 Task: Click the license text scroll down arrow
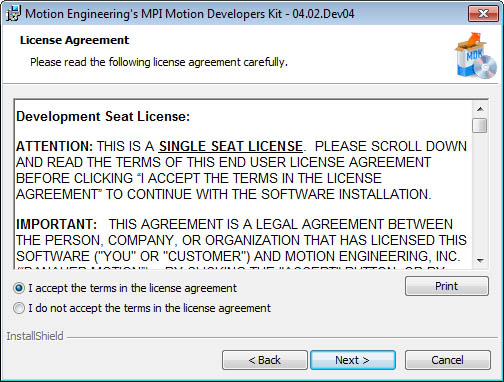click(x=480, y=260)
